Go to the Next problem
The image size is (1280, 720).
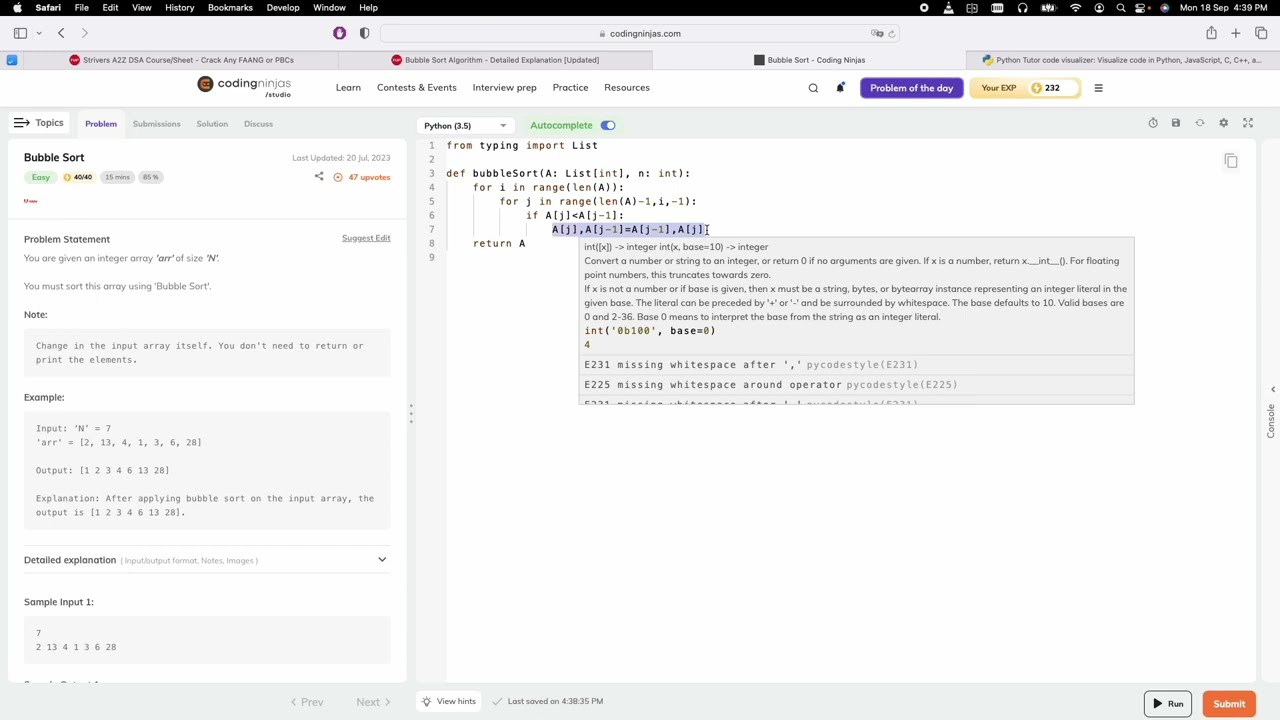click(374, 702)
